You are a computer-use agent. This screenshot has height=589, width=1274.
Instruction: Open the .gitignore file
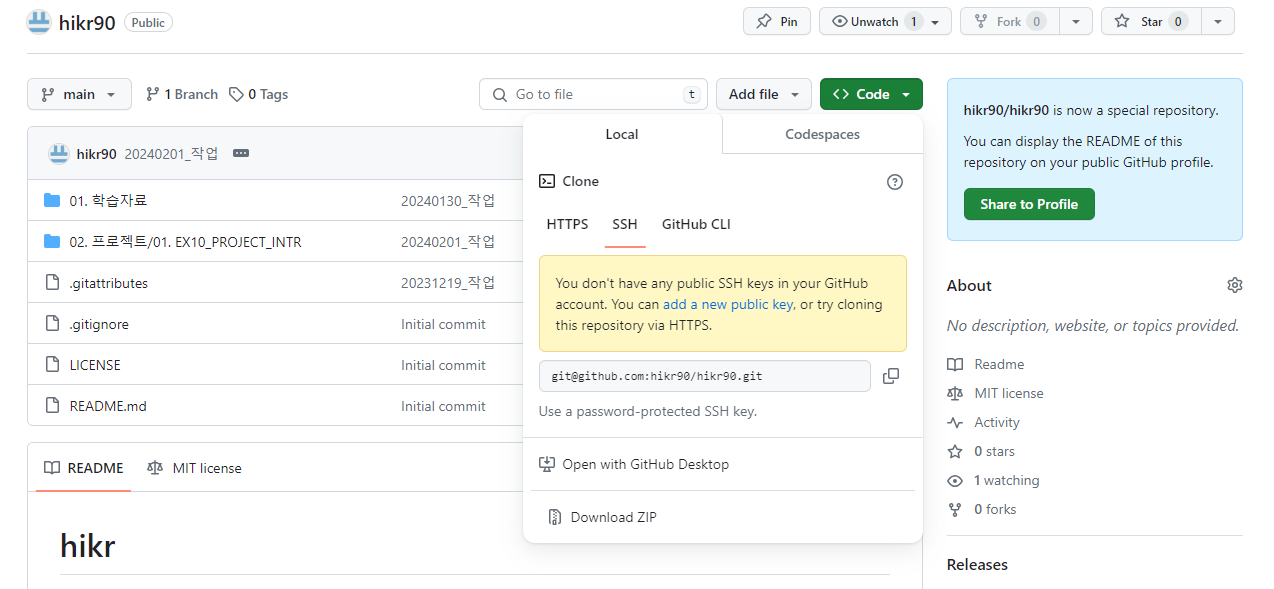click(99, 324)
